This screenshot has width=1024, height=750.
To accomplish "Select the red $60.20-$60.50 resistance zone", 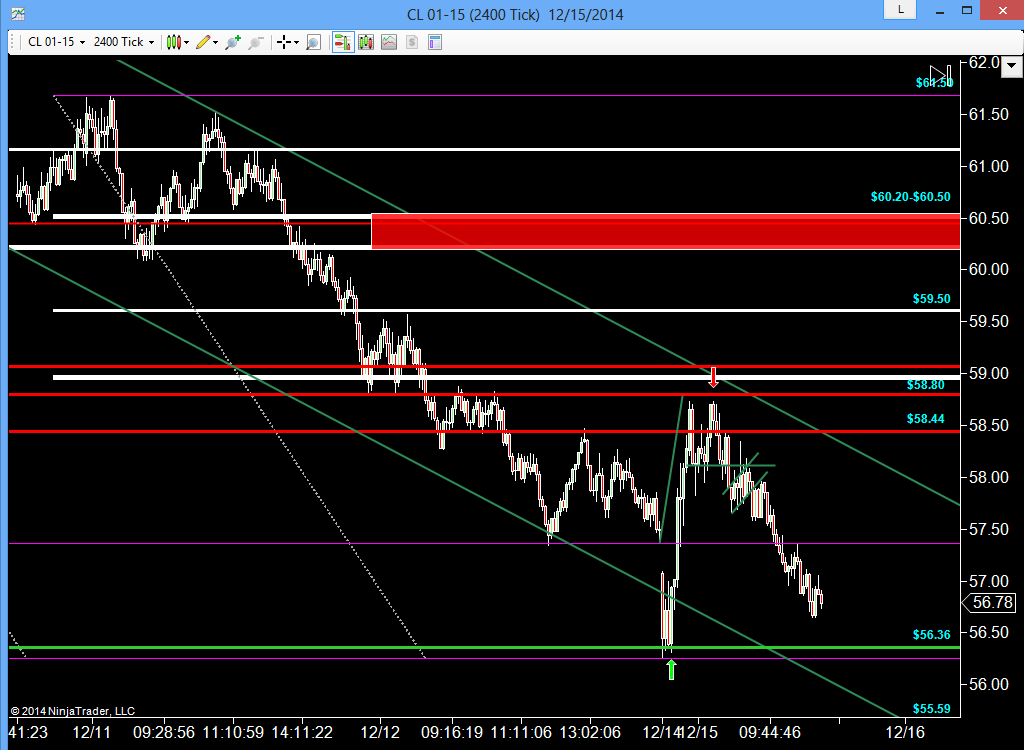I will pos(665,231).
